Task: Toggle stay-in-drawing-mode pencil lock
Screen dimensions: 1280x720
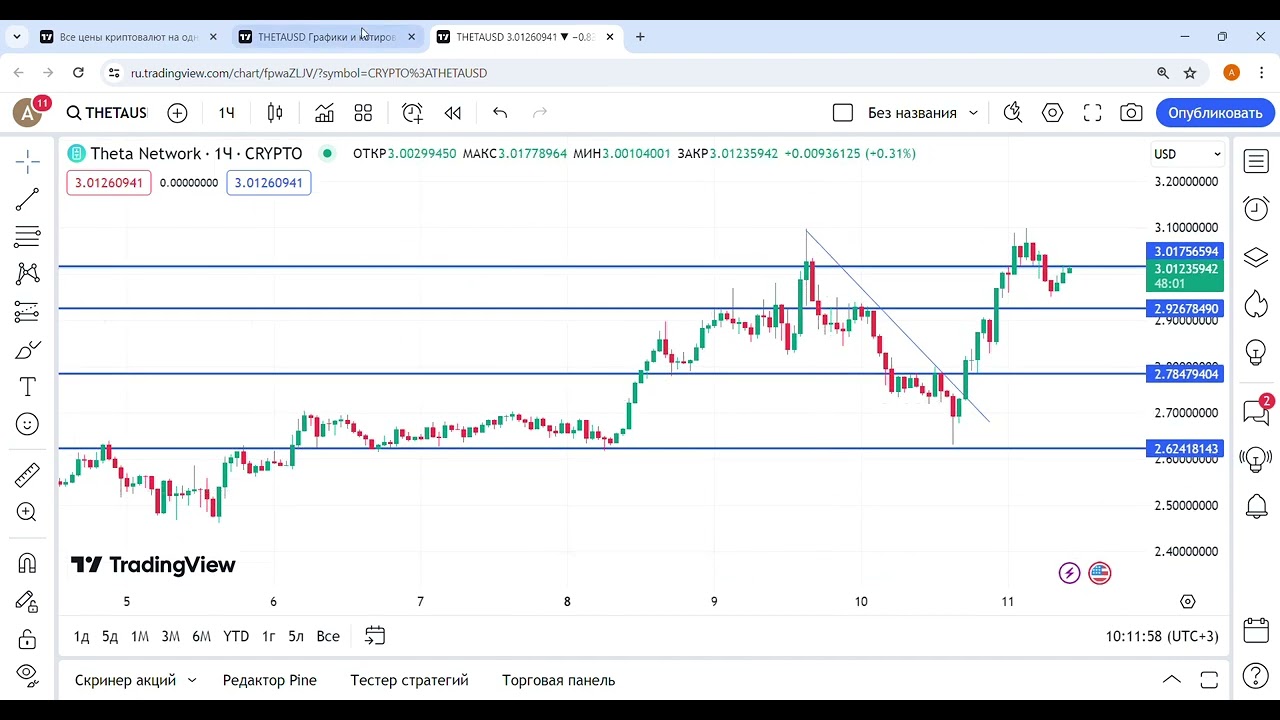Action: (27, 601)
